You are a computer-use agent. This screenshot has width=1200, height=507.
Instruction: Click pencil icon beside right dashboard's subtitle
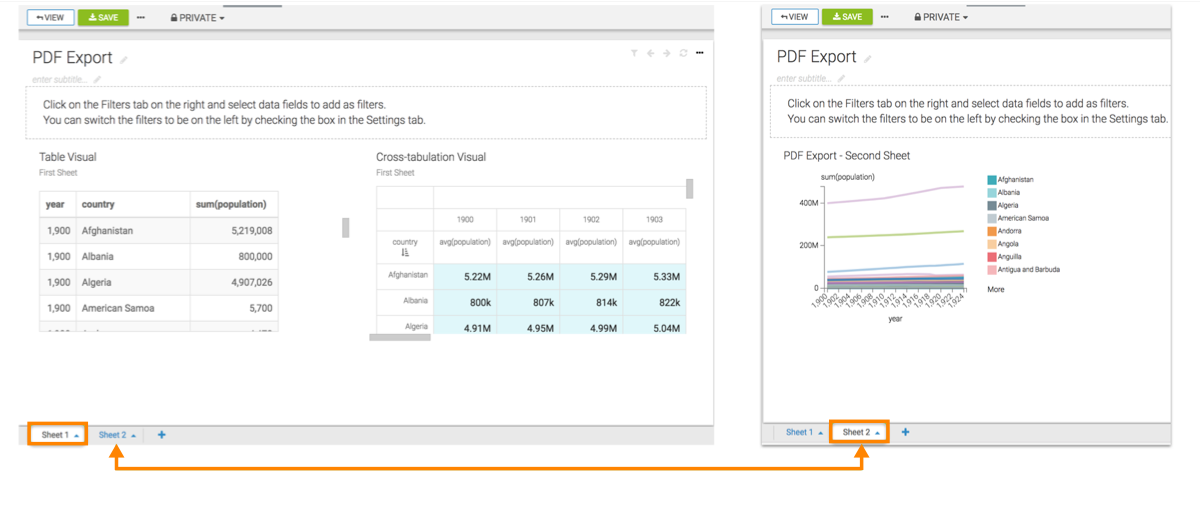coord(842,79)
